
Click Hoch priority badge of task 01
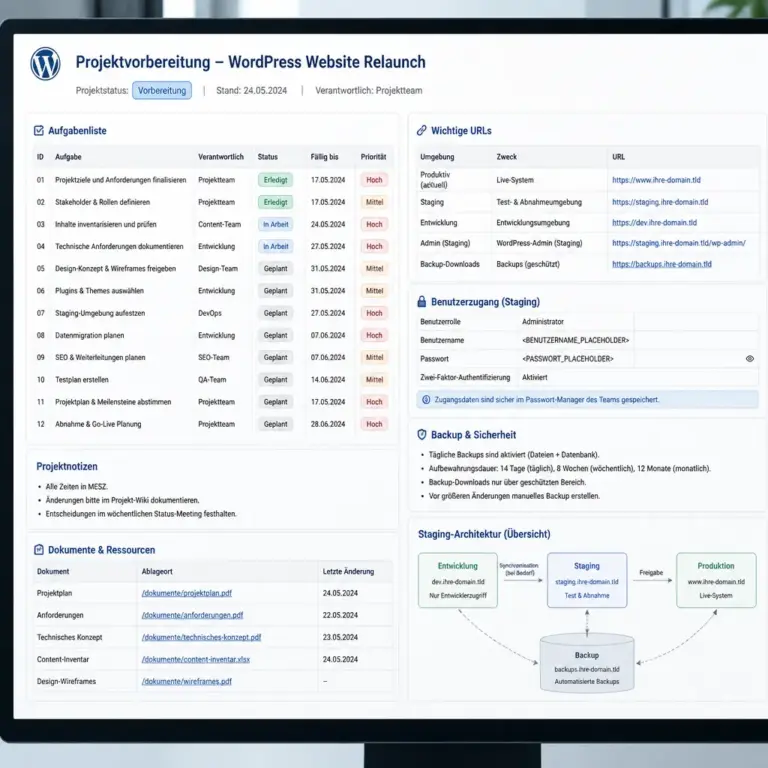click(x=374, y=180)
